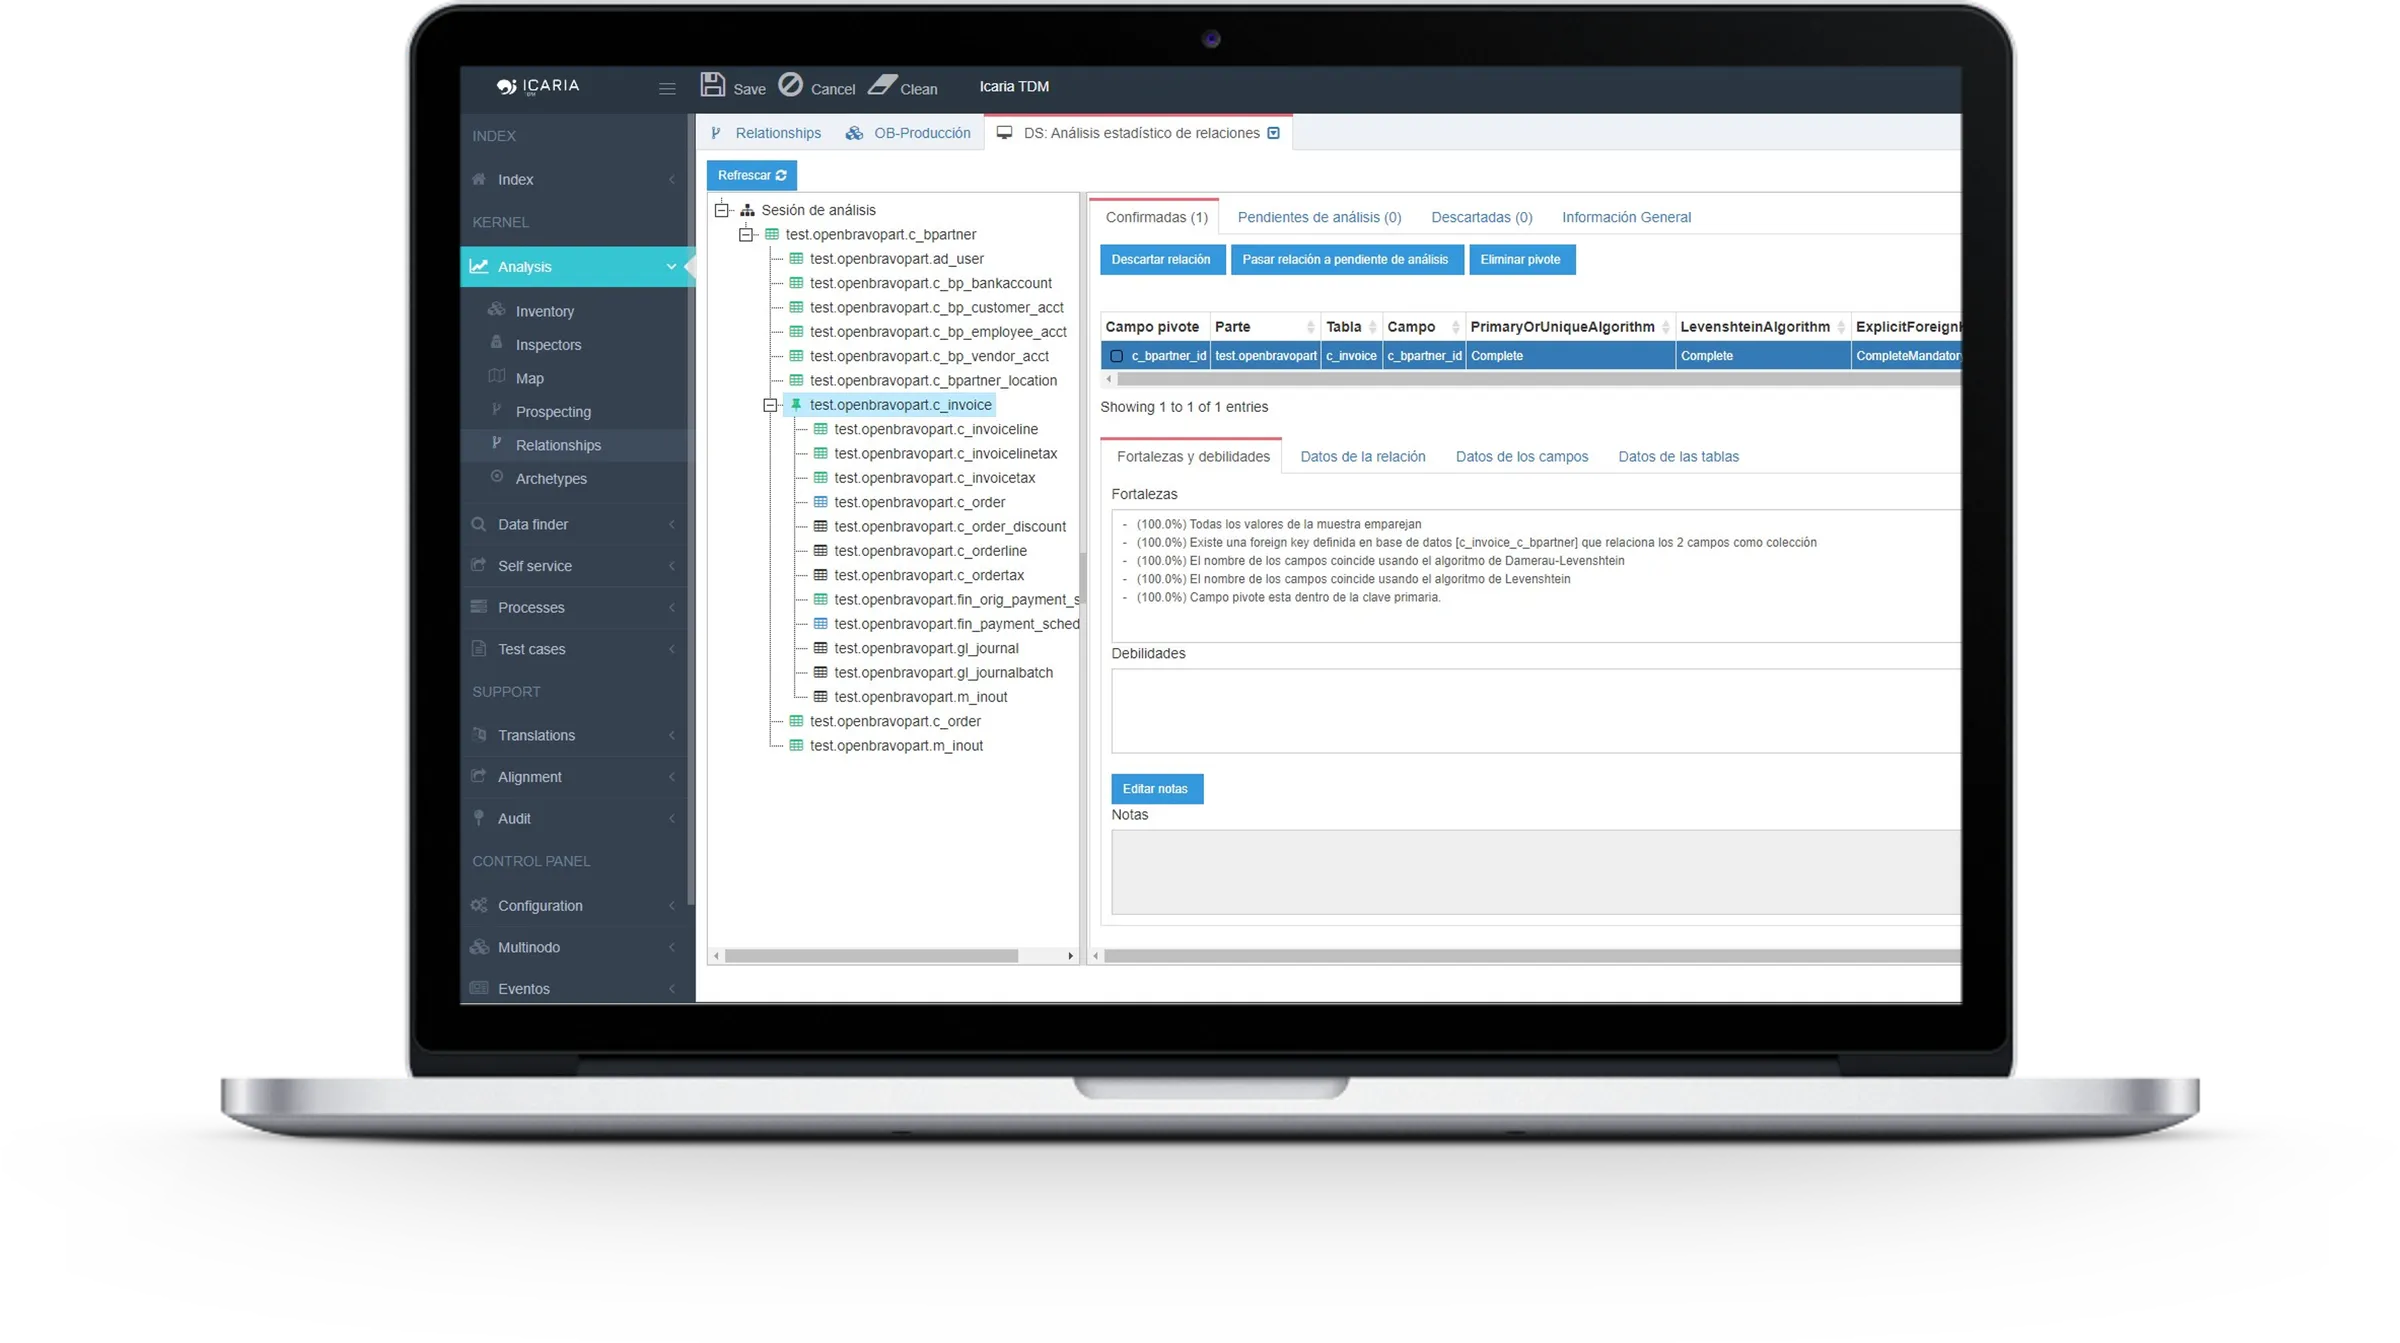The width and height of the screenshot is (2400, 1343).
Task: Click the Cancel circle icon
Action: point(790,85)
